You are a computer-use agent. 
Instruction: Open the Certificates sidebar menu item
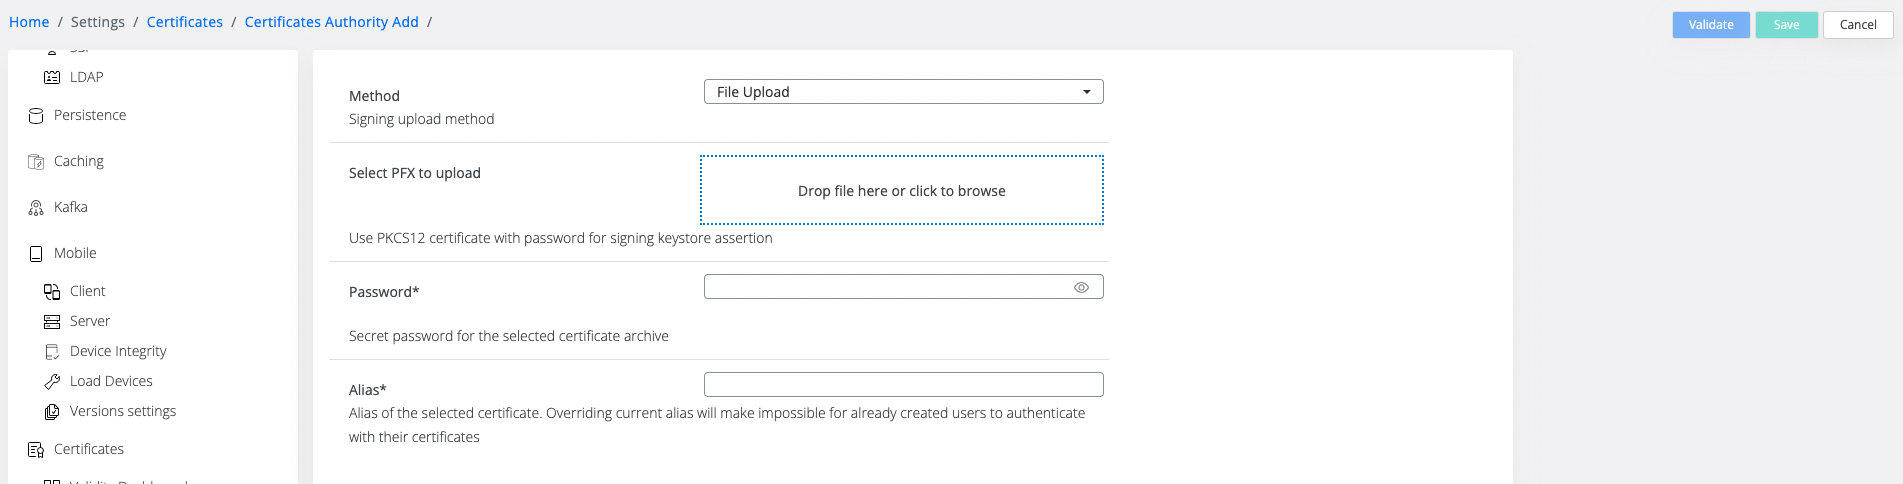click(x=89, y=449)
